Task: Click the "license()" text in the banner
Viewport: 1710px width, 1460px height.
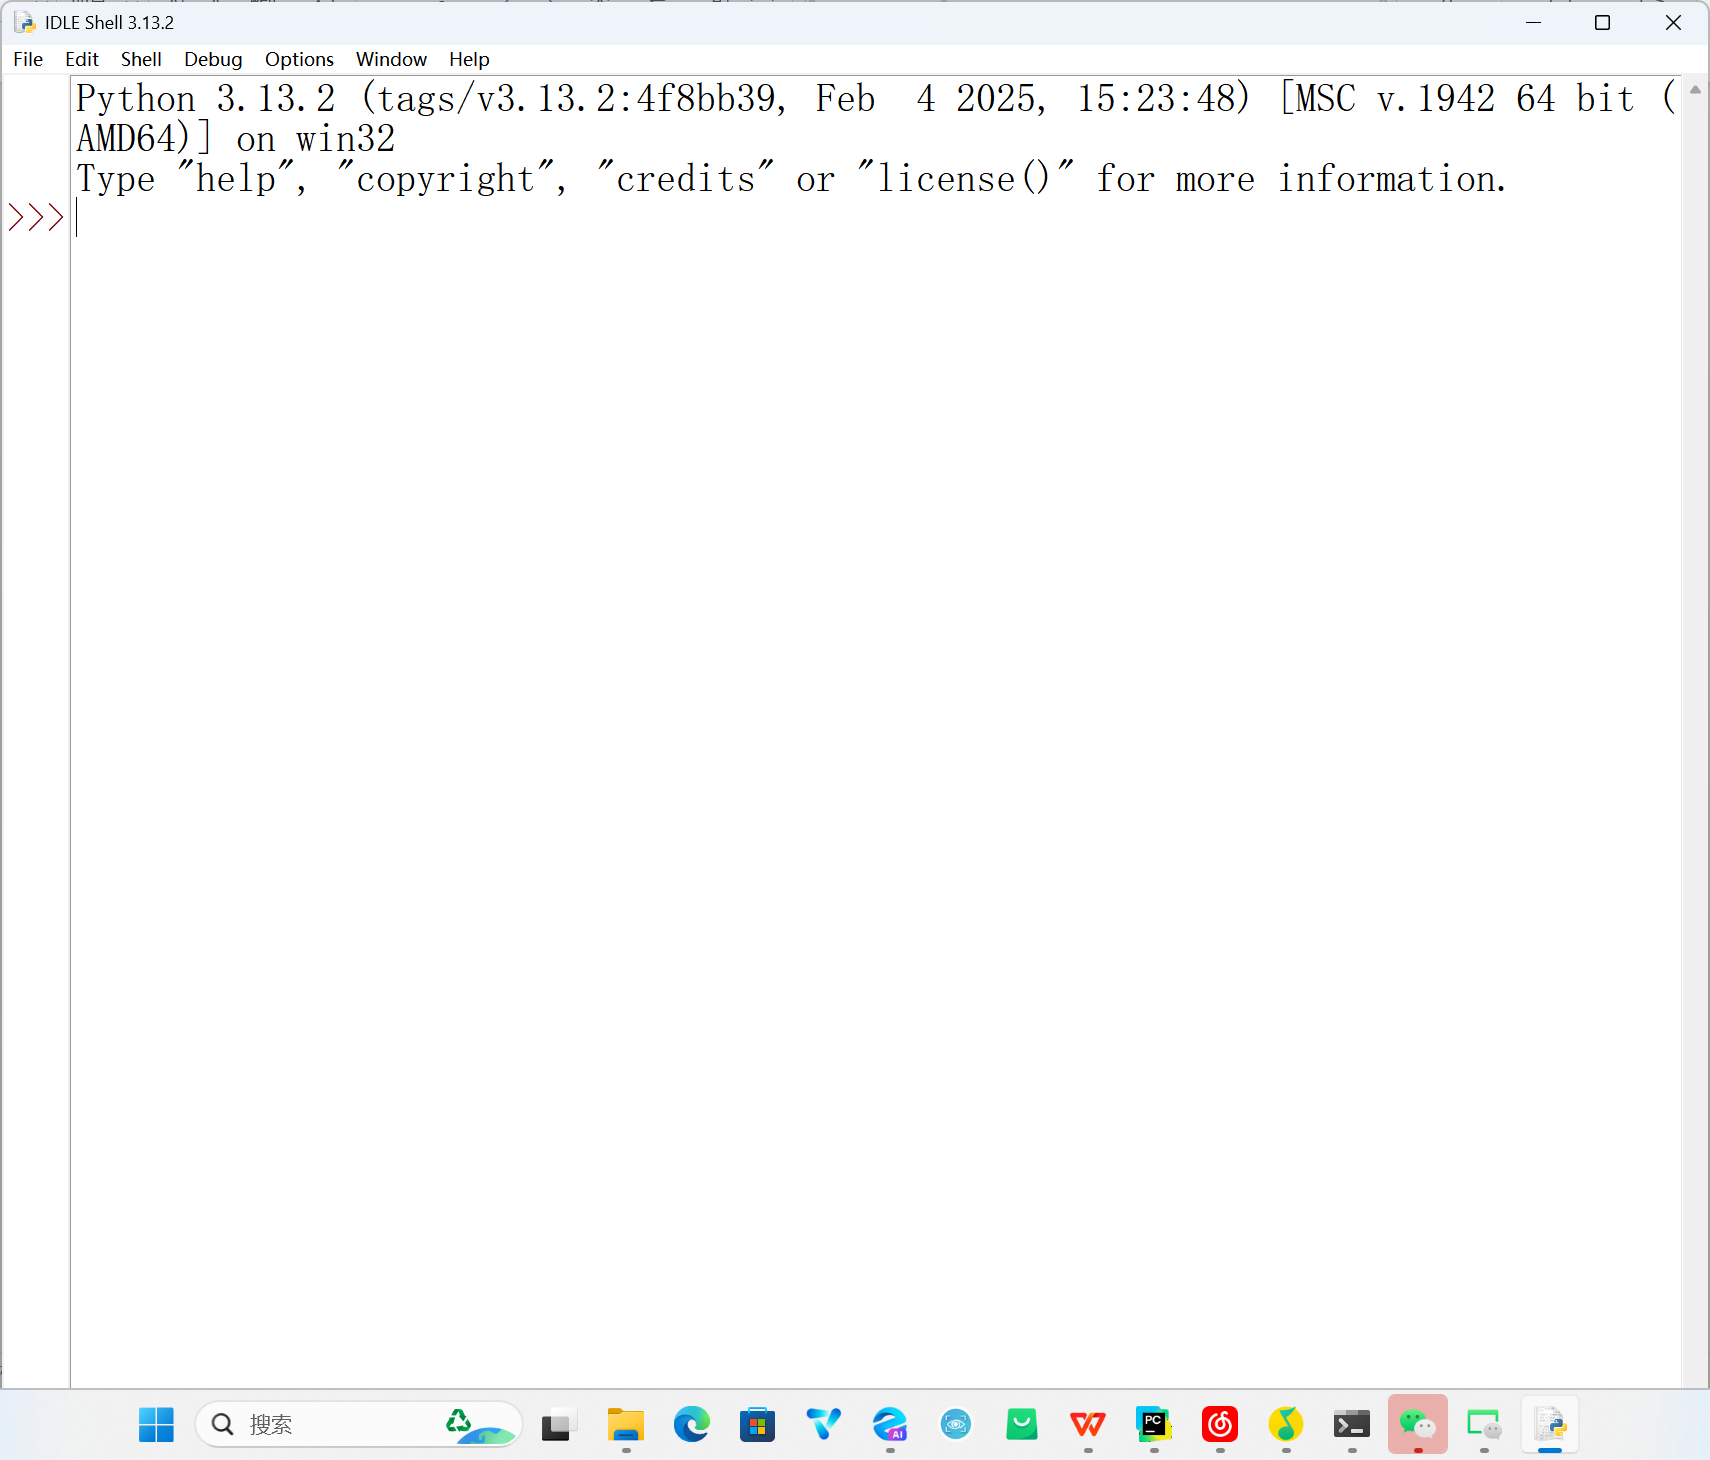Action: coord(964,179)
